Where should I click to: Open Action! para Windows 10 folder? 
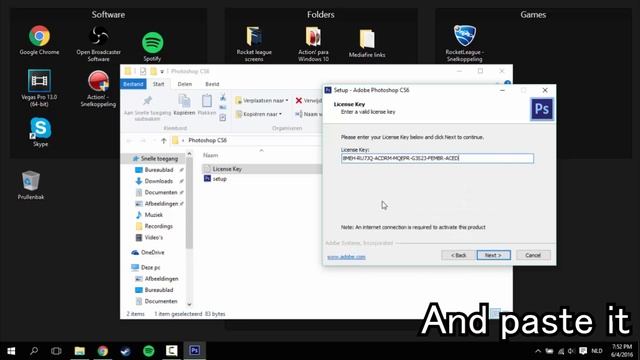(x=313, y=44)
